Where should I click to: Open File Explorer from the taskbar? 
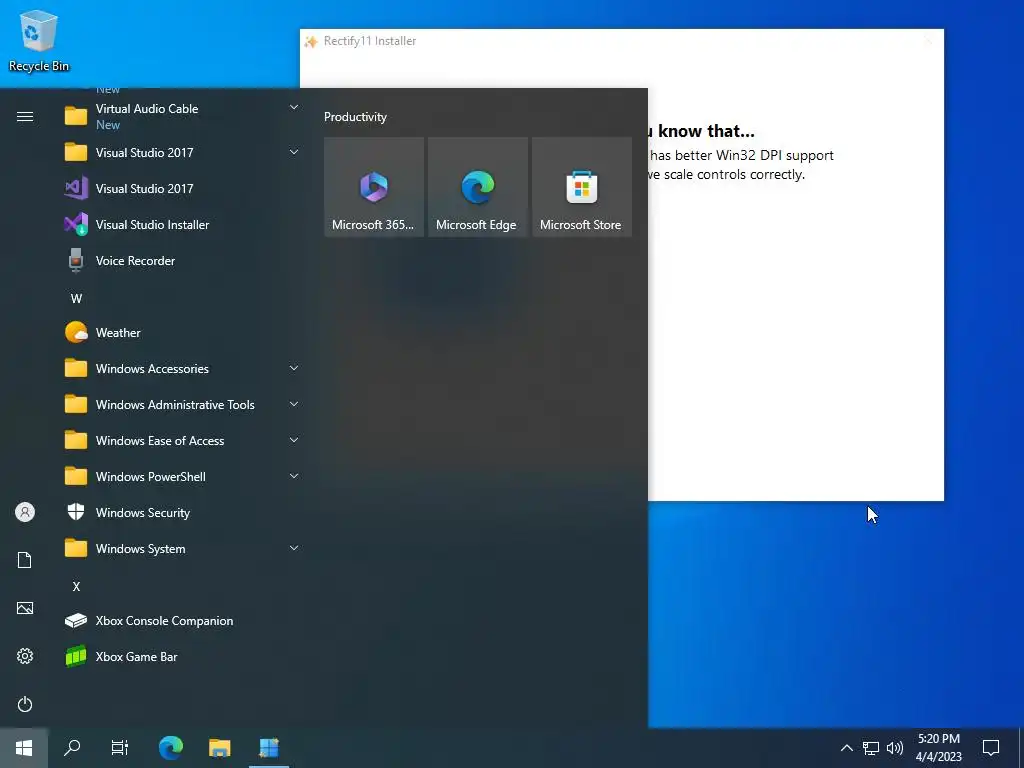coord(219,748)
